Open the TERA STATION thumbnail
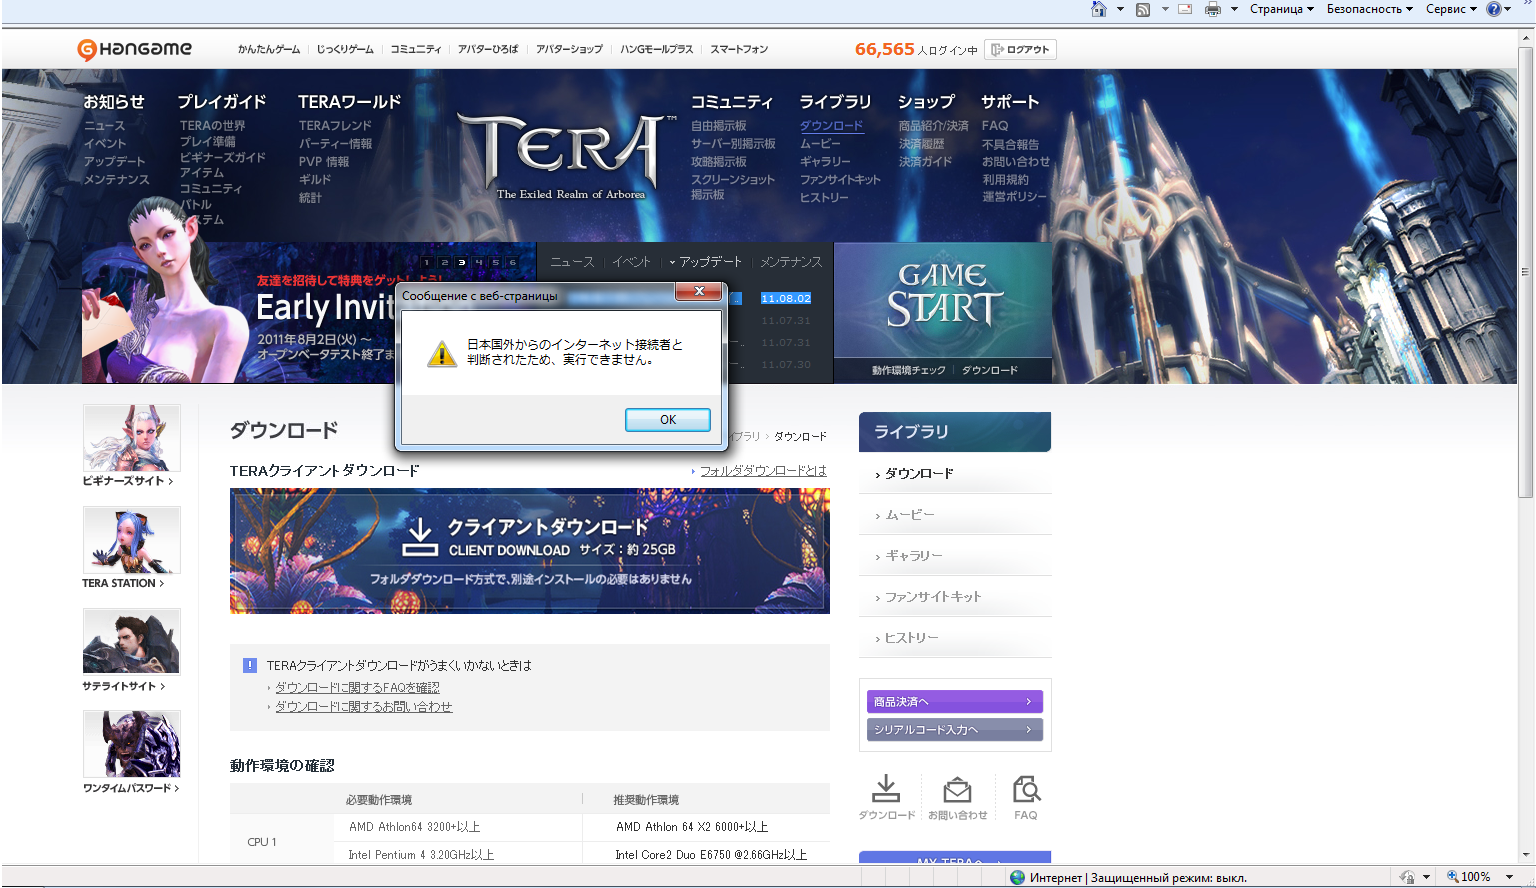This screenshot has width=1536, height=888. 131,540
